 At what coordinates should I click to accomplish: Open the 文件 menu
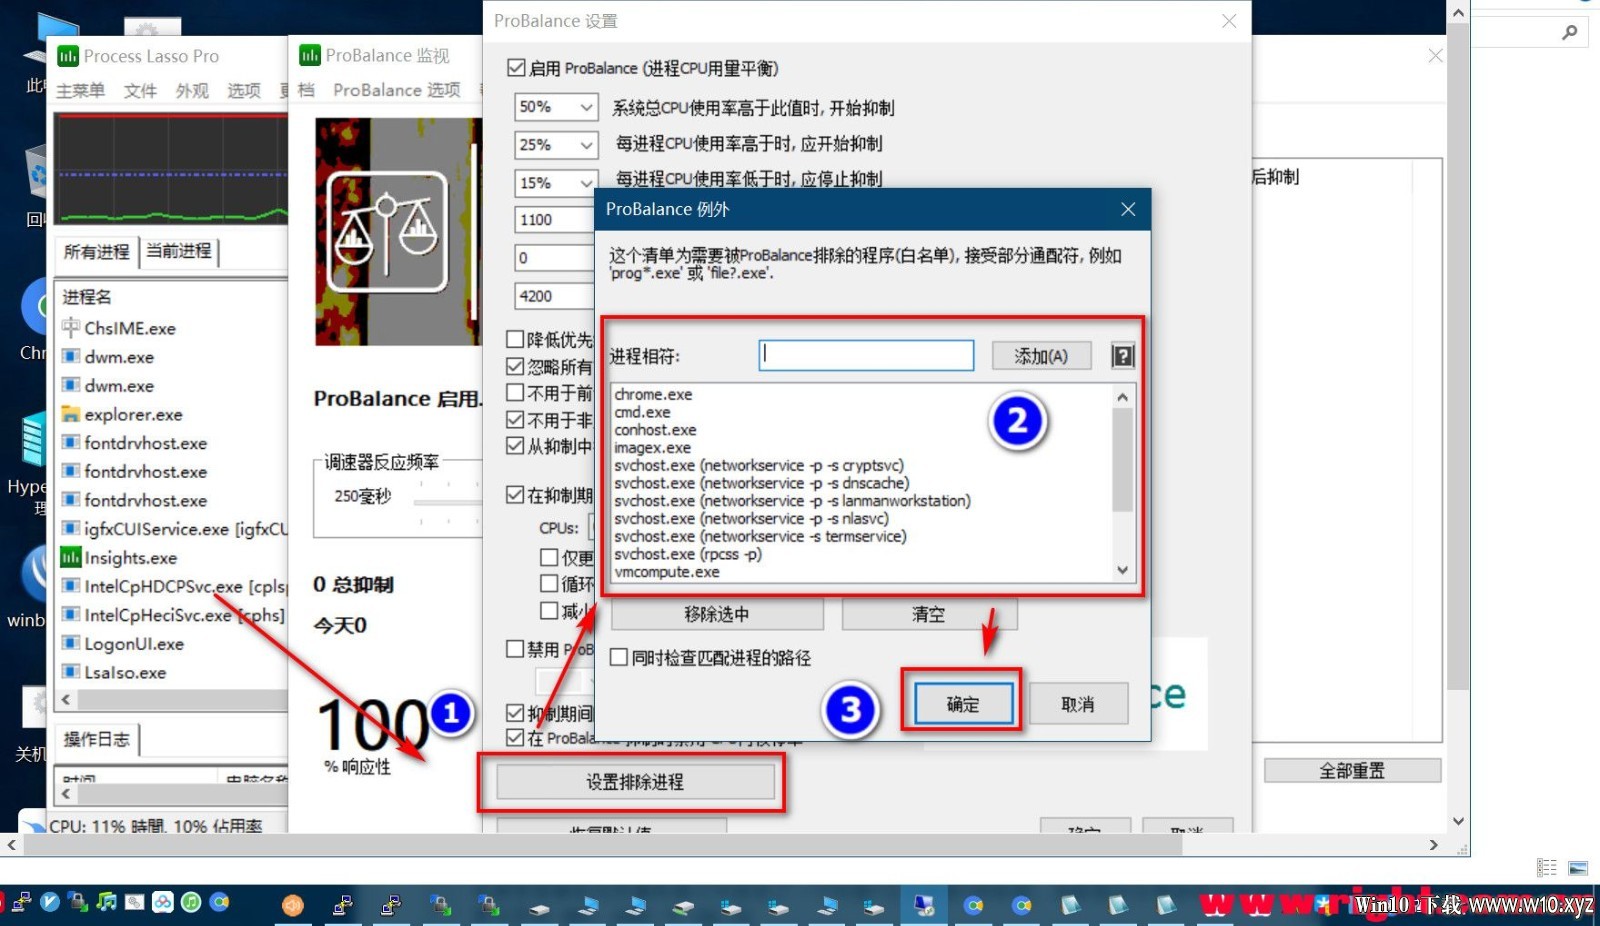[140, 91]
